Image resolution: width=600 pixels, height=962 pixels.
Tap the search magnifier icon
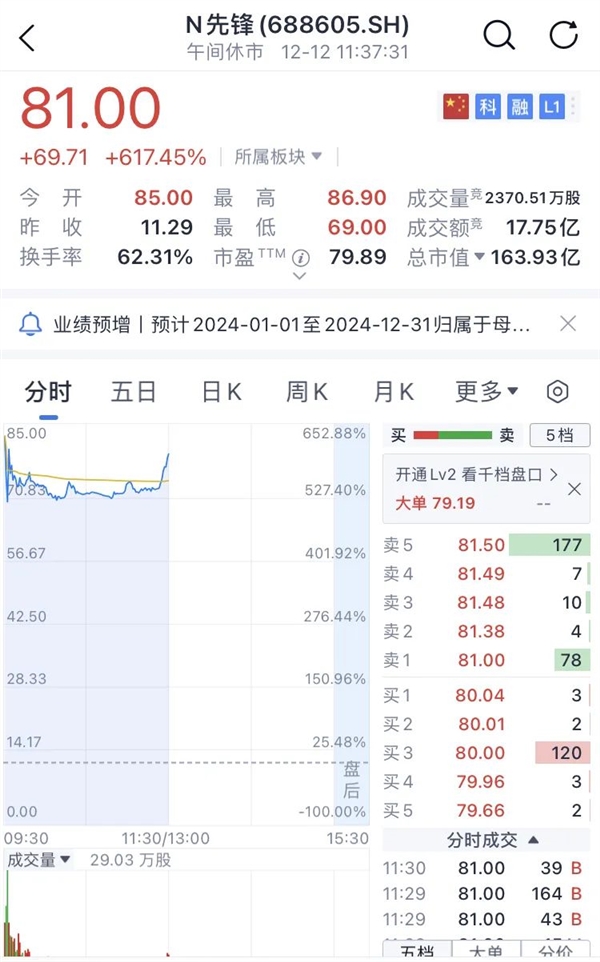(499, 35)
